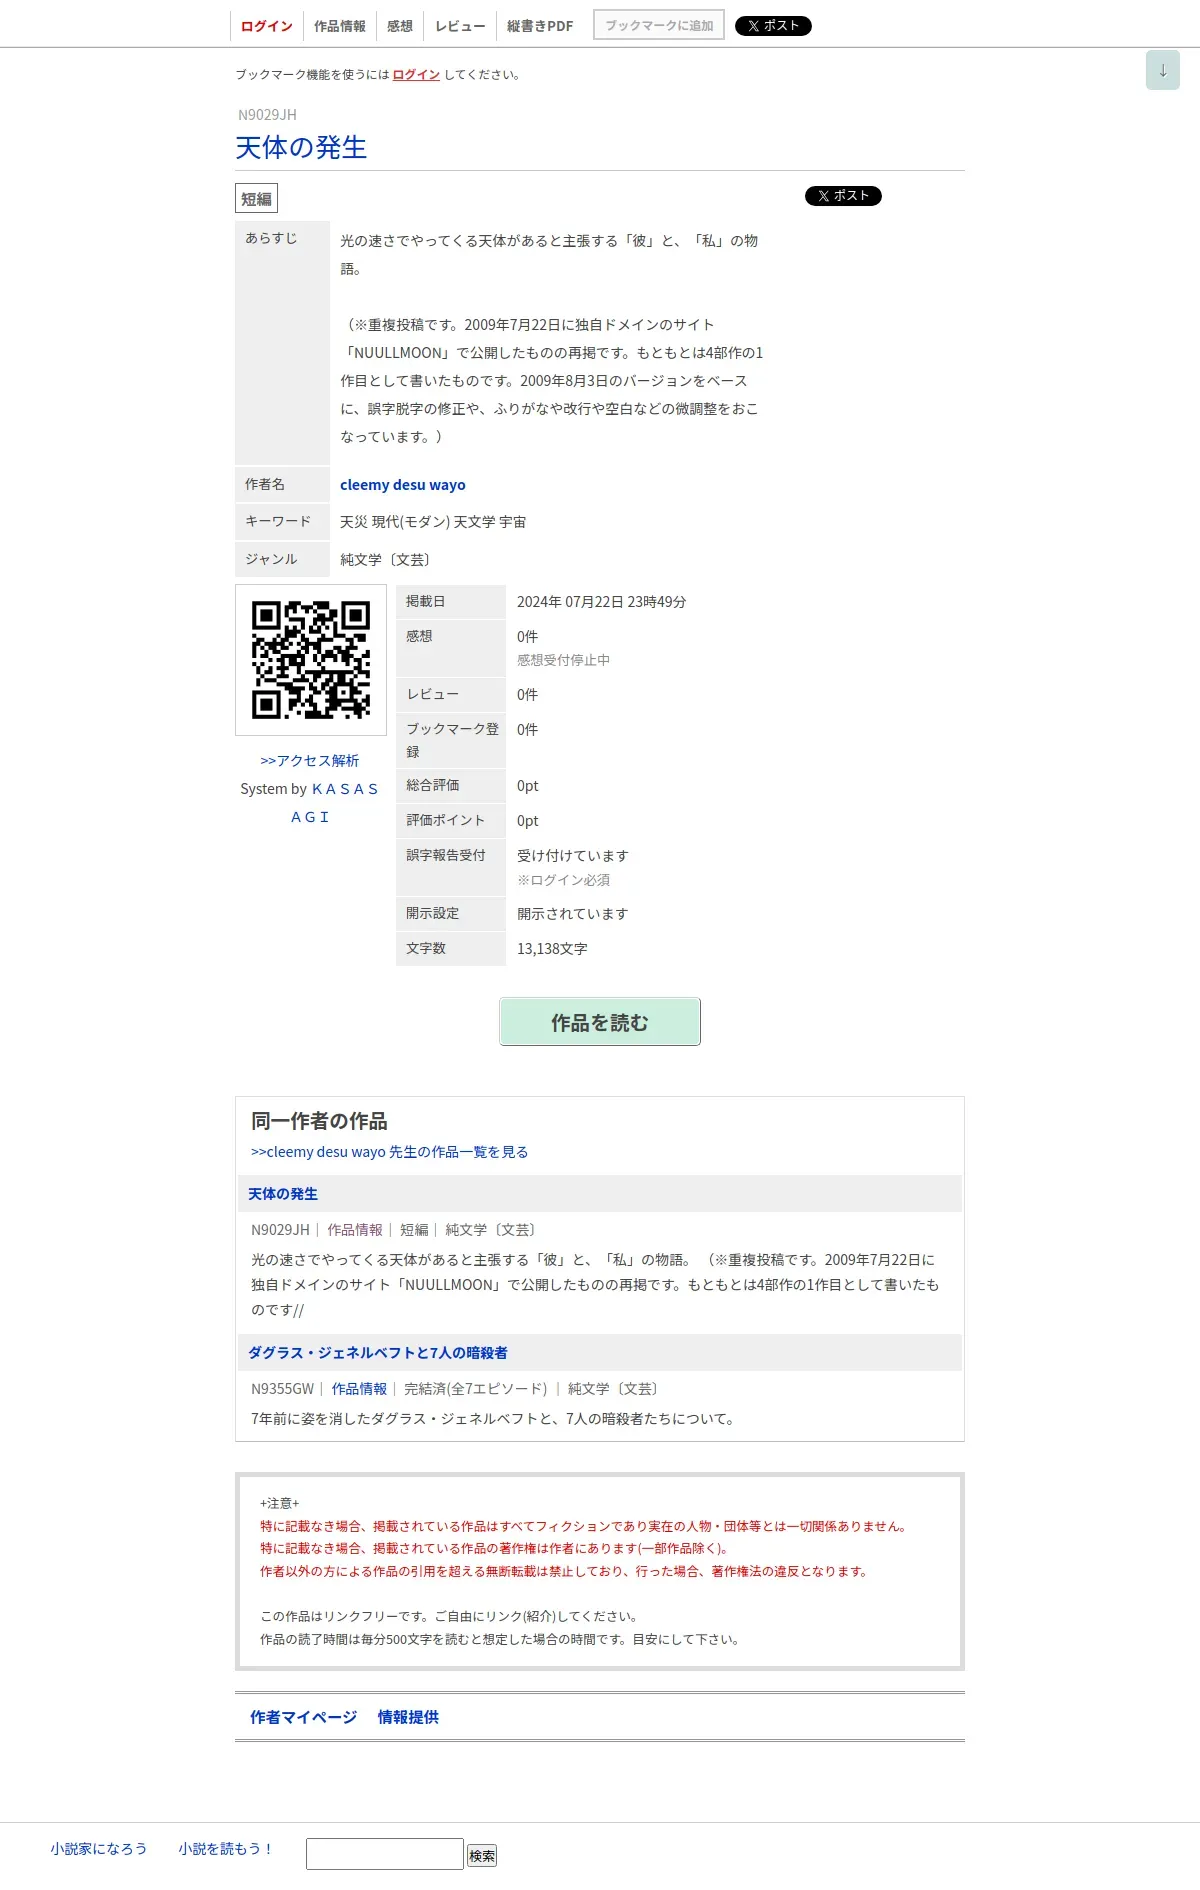Click the scroll-down arrow button
Screen dimensions: 1200x1890
tap(1162, 70)
